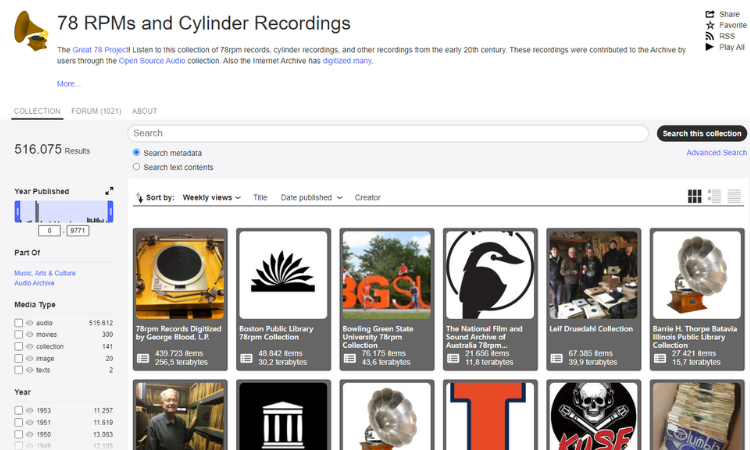Check the image media type checkbox

(x=19, y=358)
